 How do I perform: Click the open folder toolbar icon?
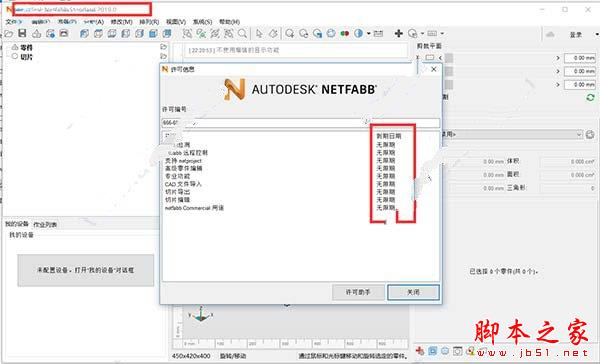point(8,34)
